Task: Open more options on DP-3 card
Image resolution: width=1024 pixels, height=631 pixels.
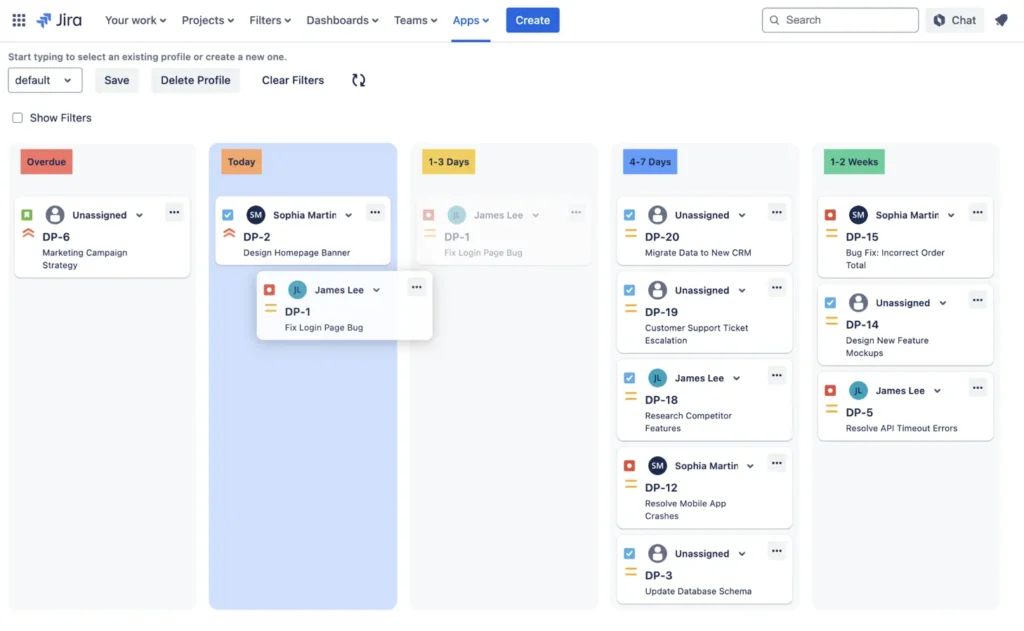Action: (x=776, y=551)
